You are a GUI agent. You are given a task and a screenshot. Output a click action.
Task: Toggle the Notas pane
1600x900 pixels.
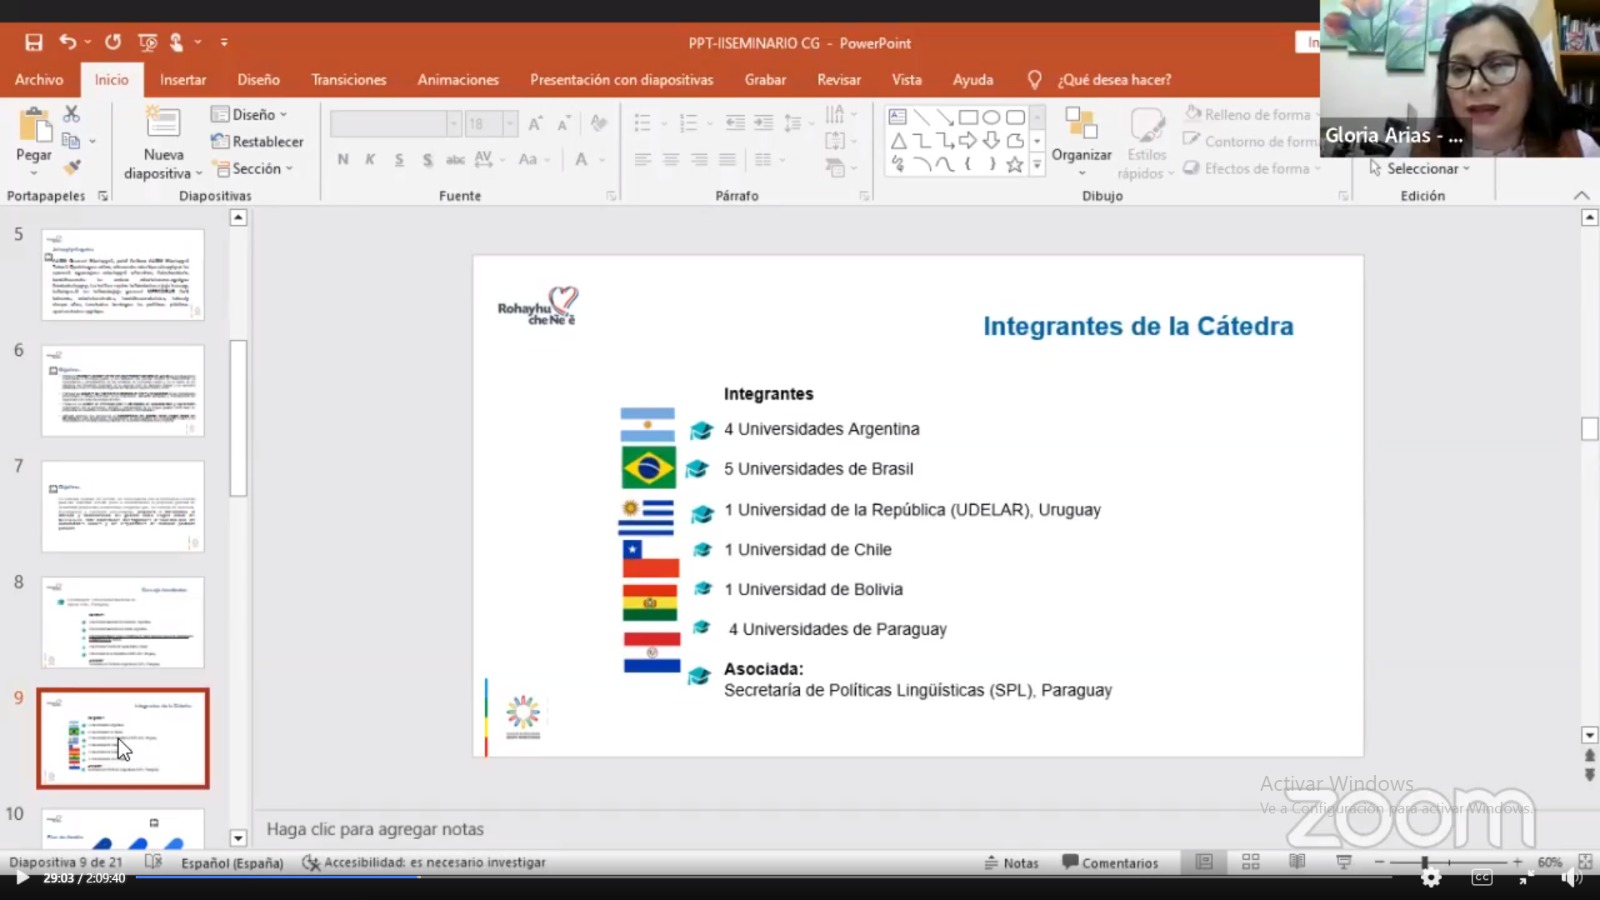pos(1011,862)
